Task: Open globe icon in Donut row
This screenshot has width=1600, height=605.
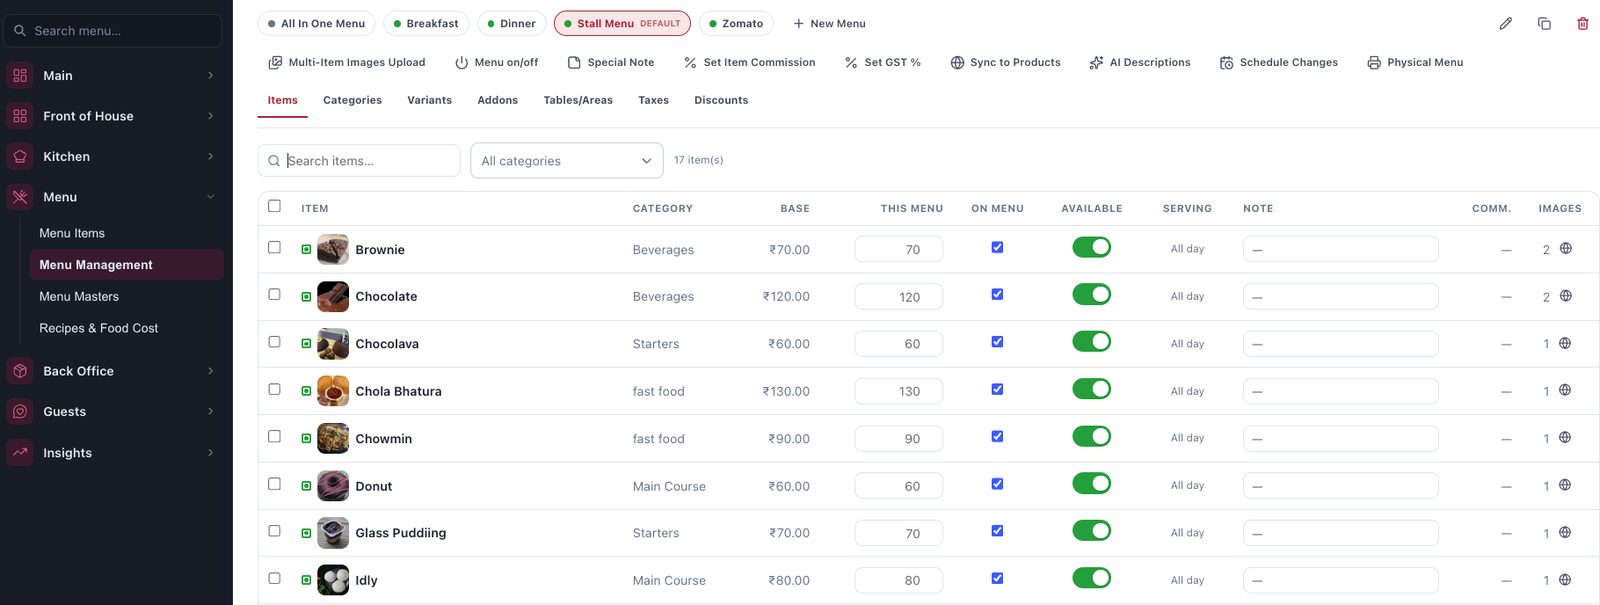Action: click(1565, 485)
